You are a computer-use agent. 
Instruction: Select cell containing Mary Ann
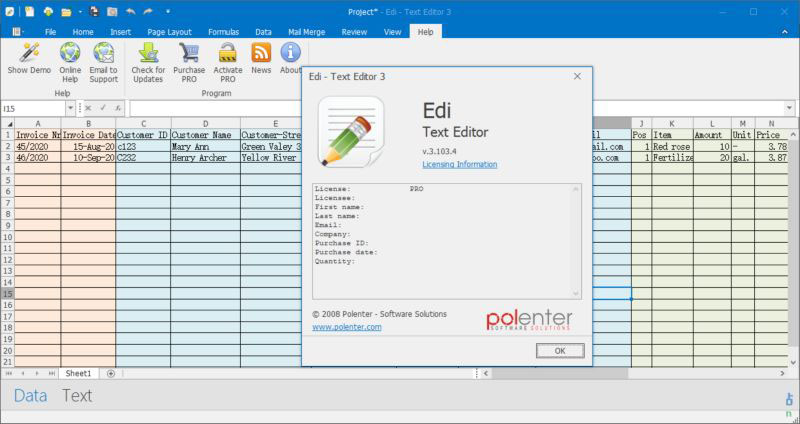pos(206,146)
